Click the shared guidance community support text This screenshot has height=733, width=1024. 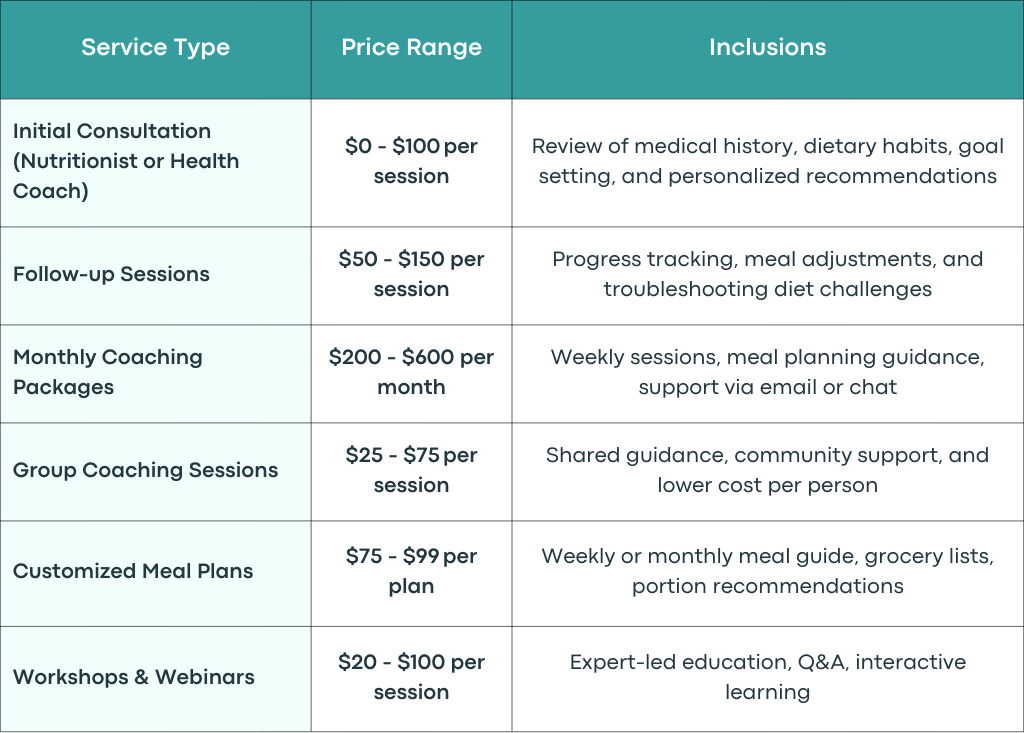click(767, 470)
